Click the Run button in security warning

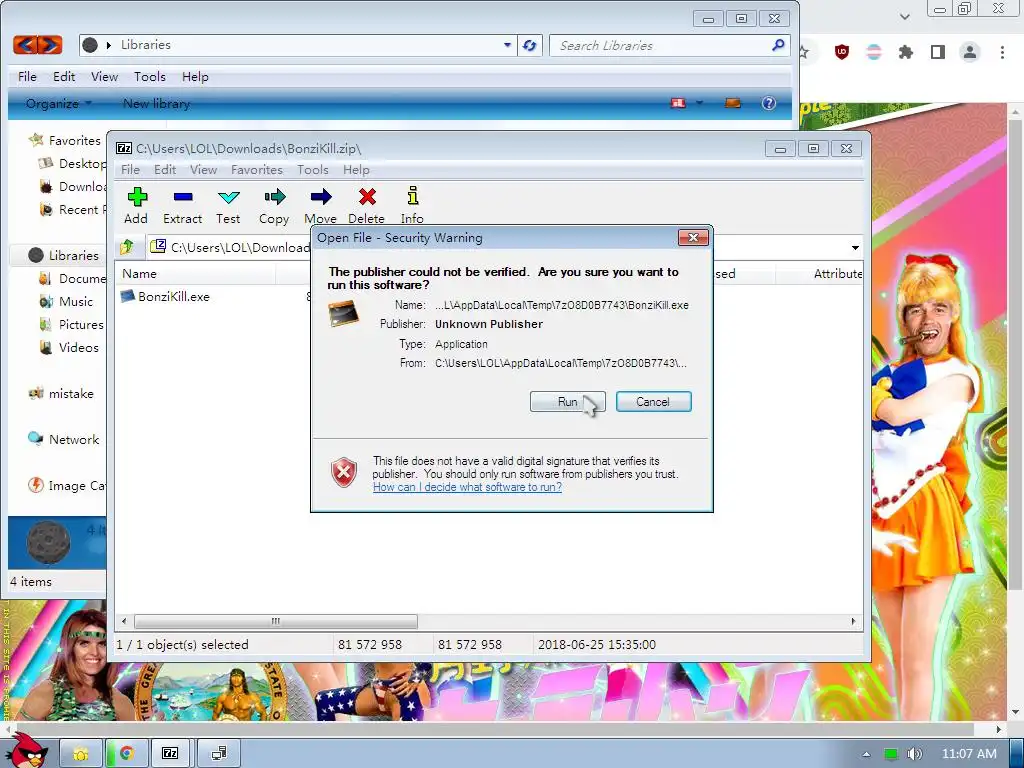tap(568, 402)
